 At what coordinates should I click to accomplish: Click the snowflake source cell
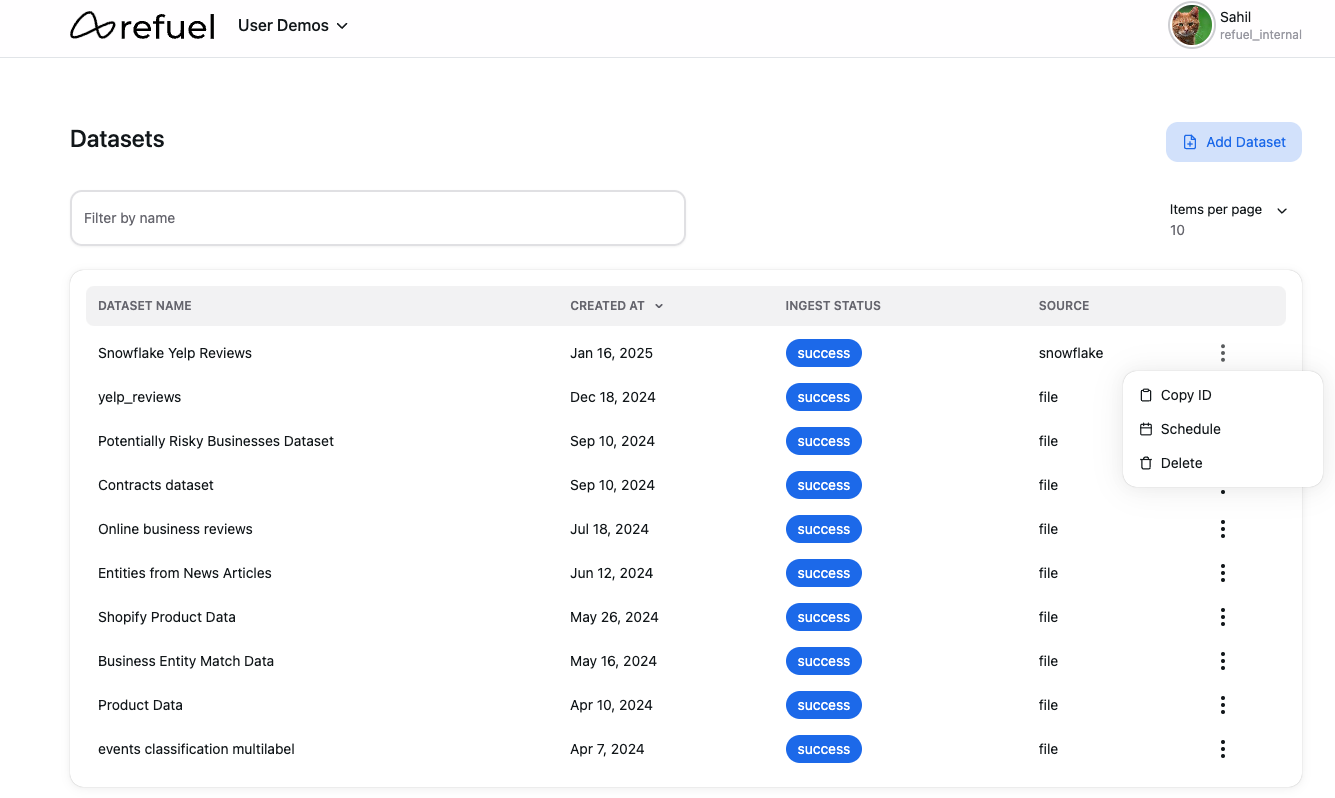tap(1071, 353)
